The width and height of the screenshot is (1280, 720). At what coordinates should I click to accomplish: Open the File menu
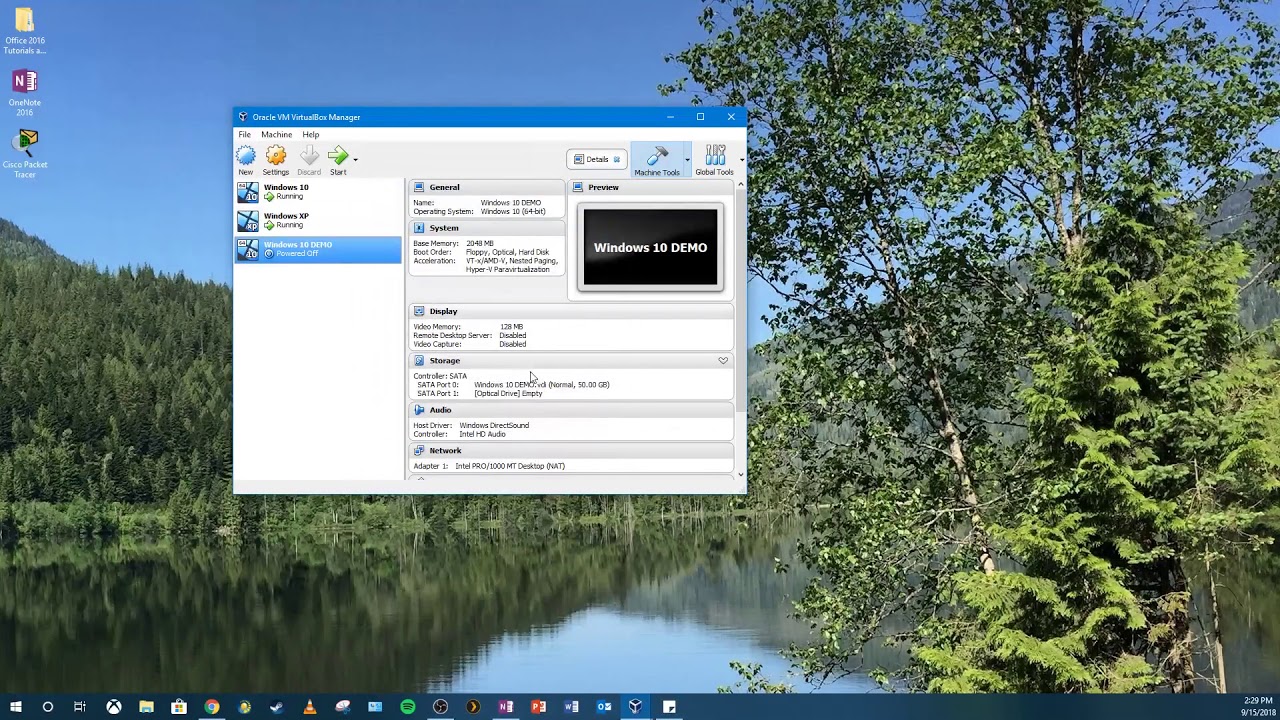(x=245, y=135)
